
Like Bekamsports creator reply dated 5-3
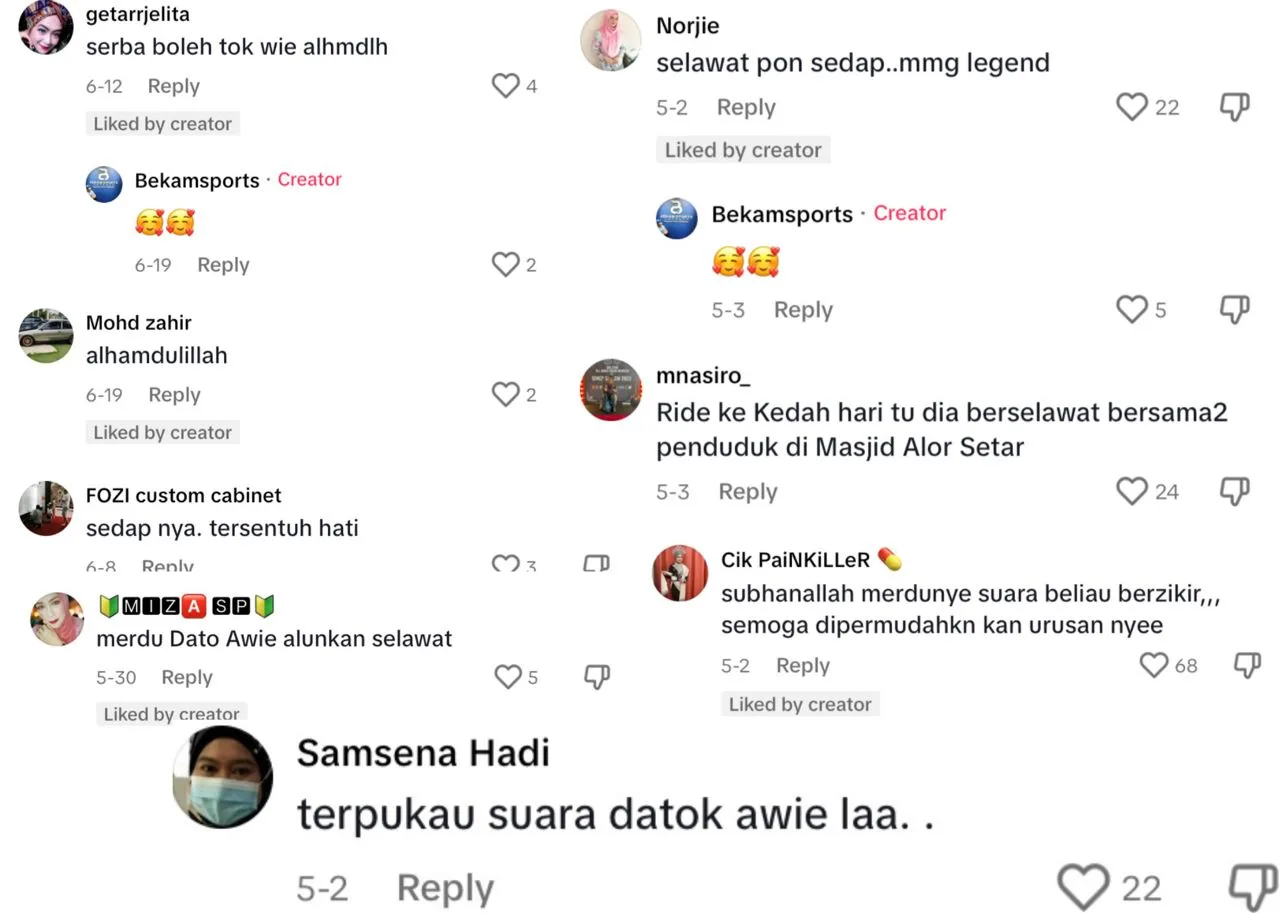click(1132, 310)
